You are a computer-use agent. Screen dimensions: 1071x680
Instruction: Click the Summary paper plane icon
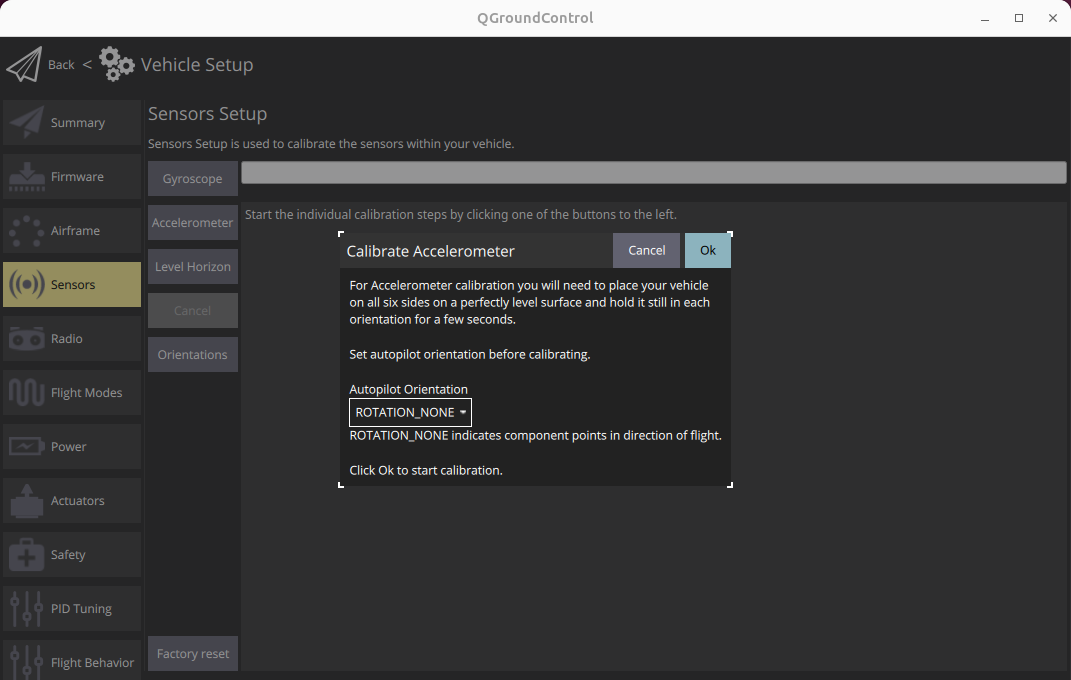(x=27, y=123)
